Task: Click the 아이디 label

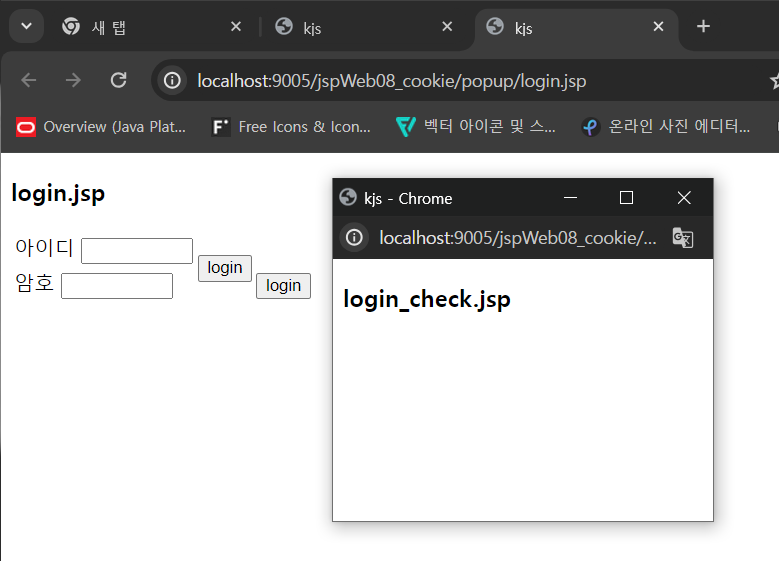Action: tap(44, 247)
